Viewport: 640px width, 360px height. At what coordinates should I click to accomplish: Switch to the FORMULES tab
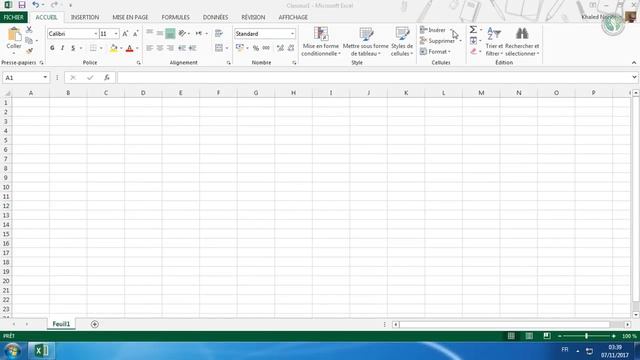point(176,17)
